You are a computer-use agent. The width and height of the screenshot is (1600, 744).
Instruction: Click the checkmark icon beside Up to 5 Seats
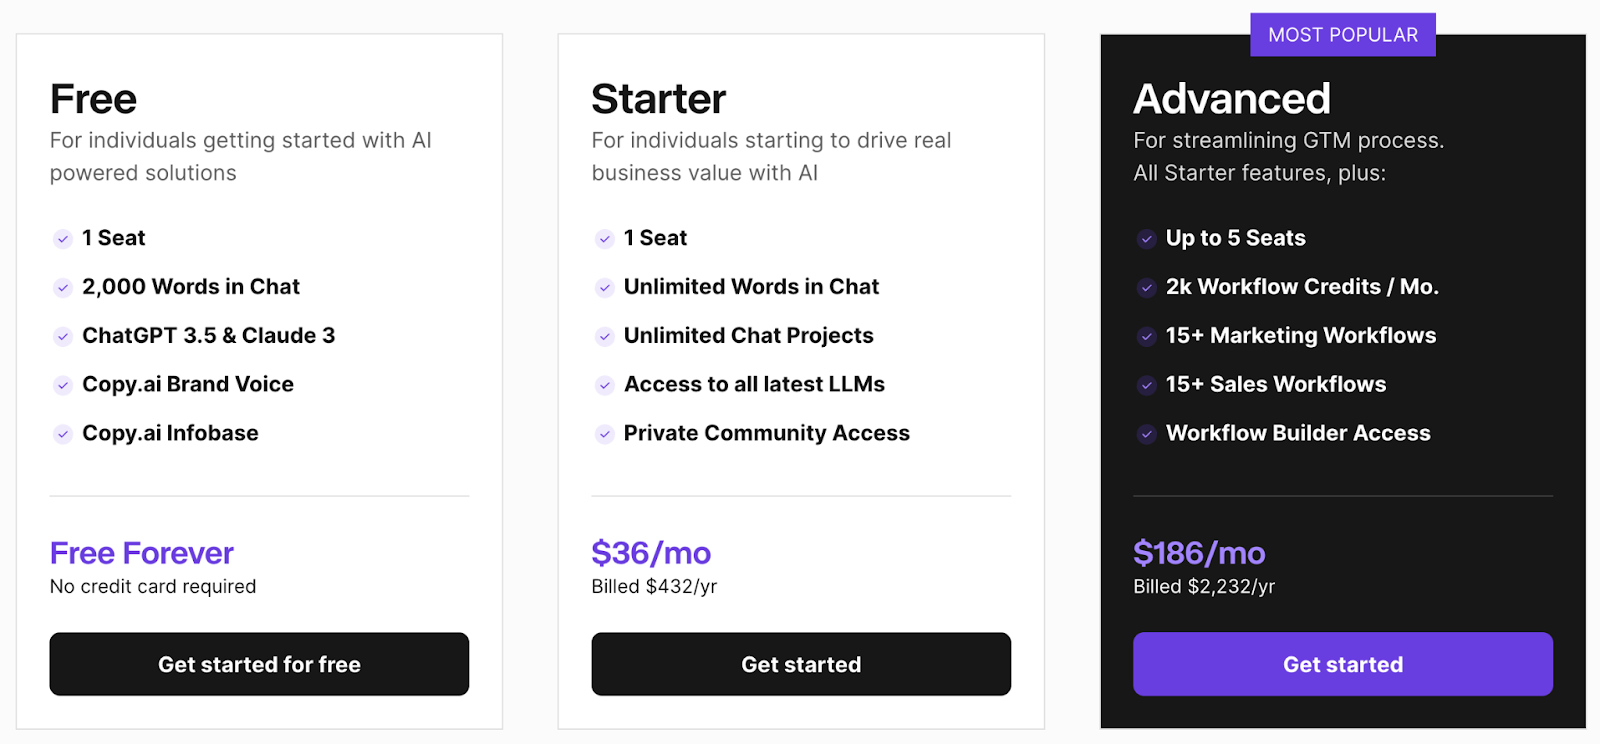[x=1147, y=239]
